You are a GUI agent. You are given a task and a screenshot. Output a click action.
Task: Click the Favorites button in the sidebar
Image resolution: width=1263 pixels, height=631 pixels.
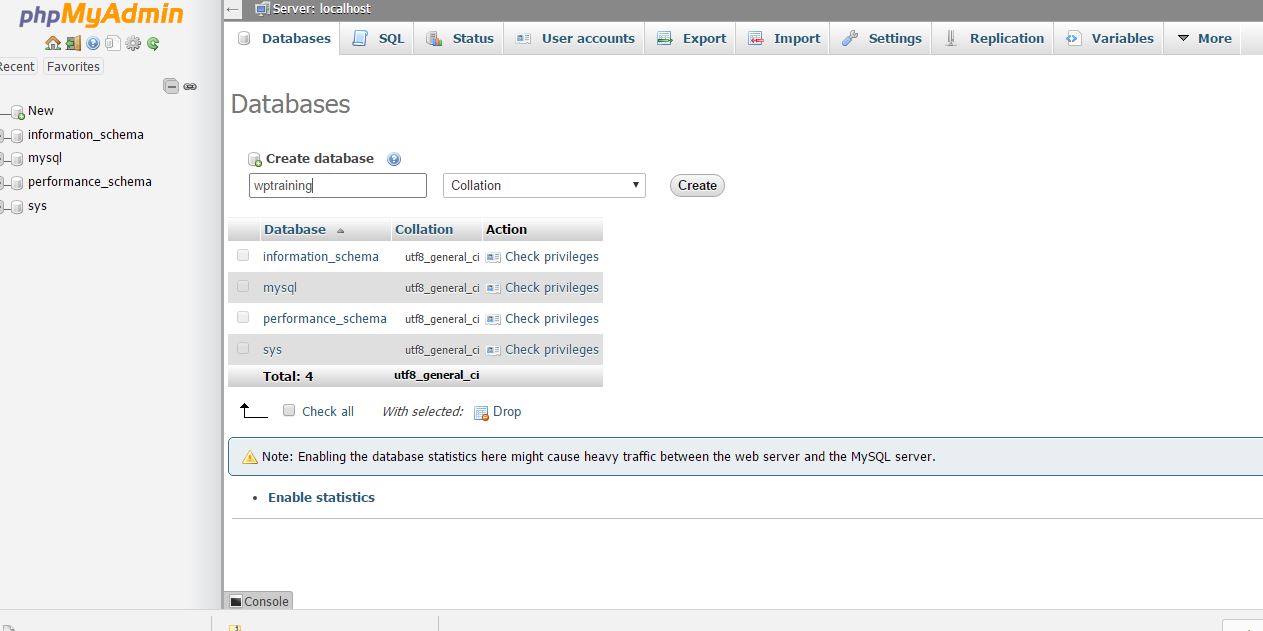coord(73,66)
